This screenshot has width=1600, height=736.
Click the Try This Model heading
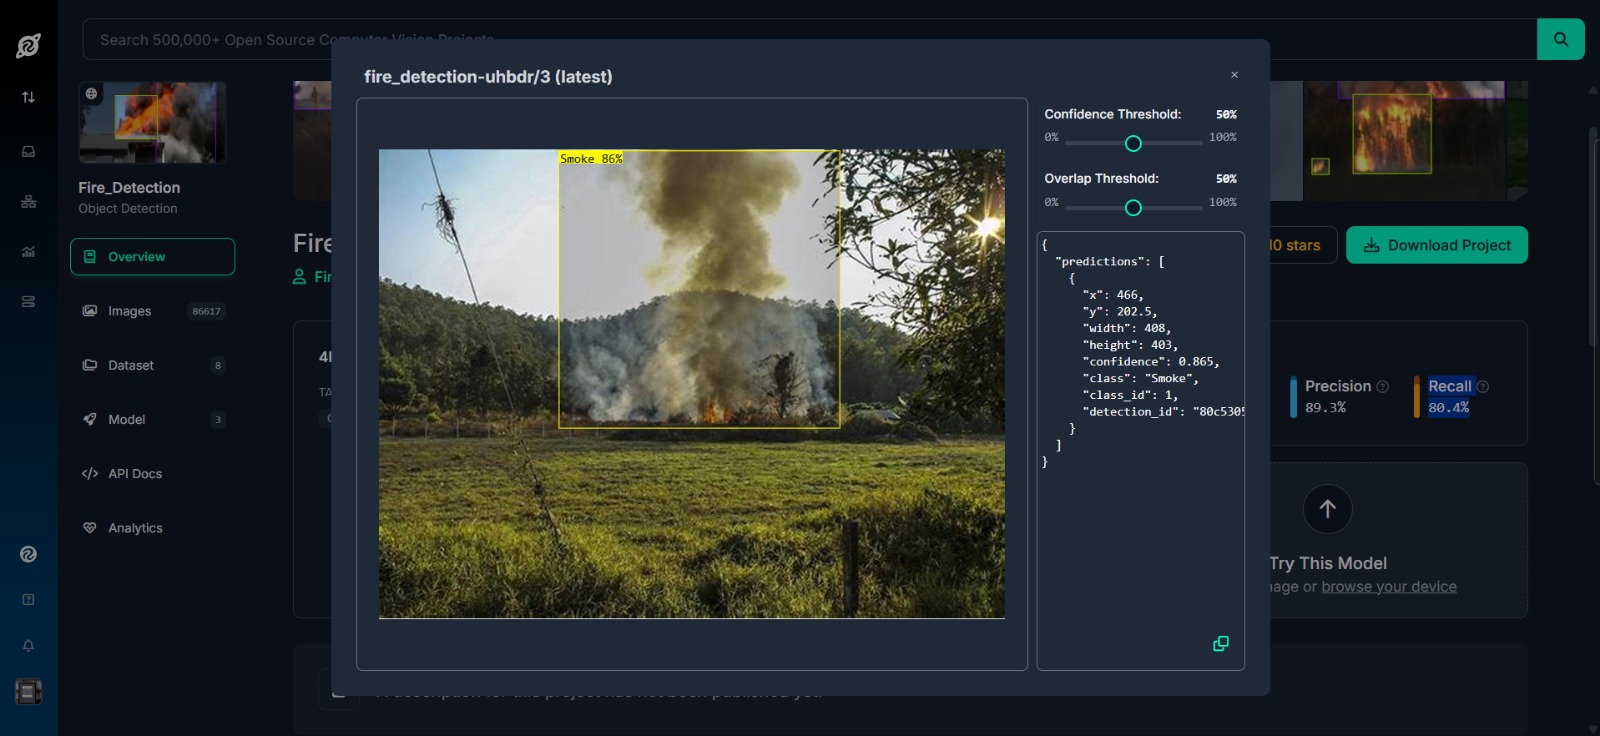[x=1328, y=563]
